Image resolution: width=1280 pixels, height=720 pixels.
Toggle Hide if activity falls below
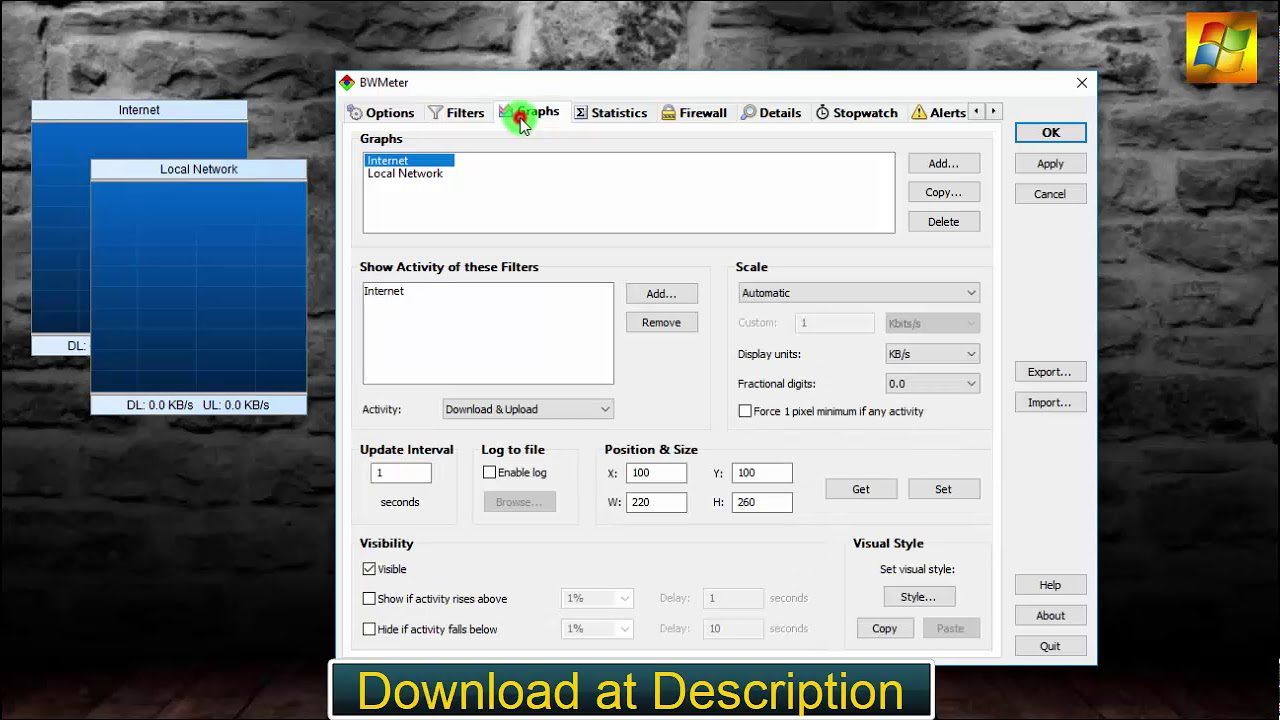[369, 629]
